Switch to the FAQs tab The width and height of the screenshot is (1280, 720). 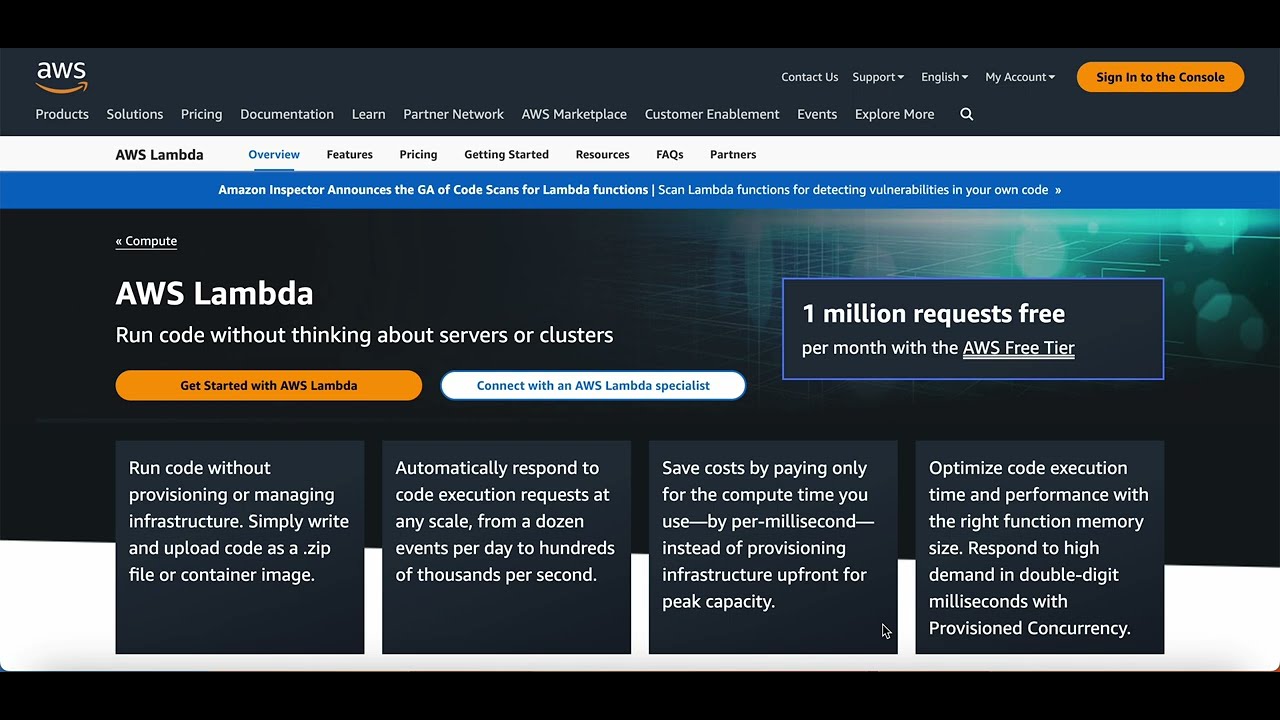(670, 155)
